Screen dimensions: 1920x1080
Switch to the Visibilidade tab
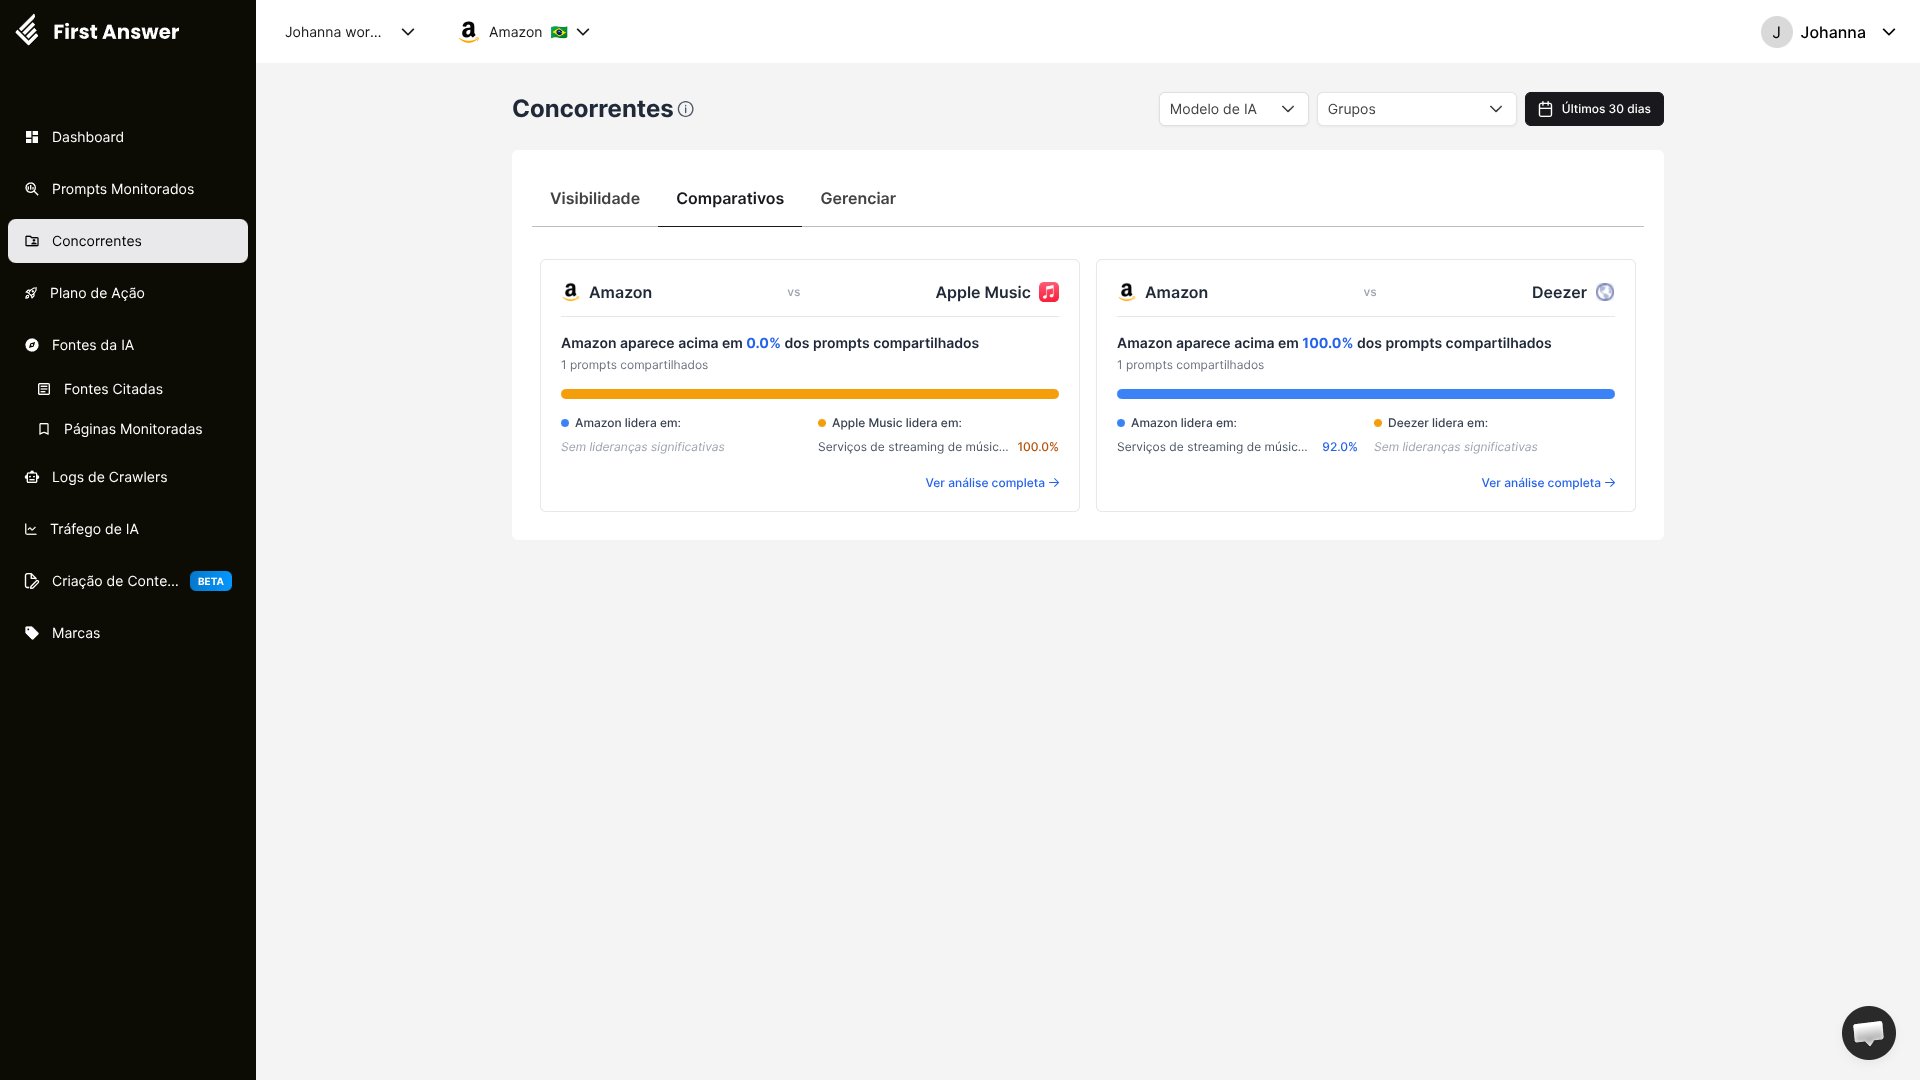595,198
